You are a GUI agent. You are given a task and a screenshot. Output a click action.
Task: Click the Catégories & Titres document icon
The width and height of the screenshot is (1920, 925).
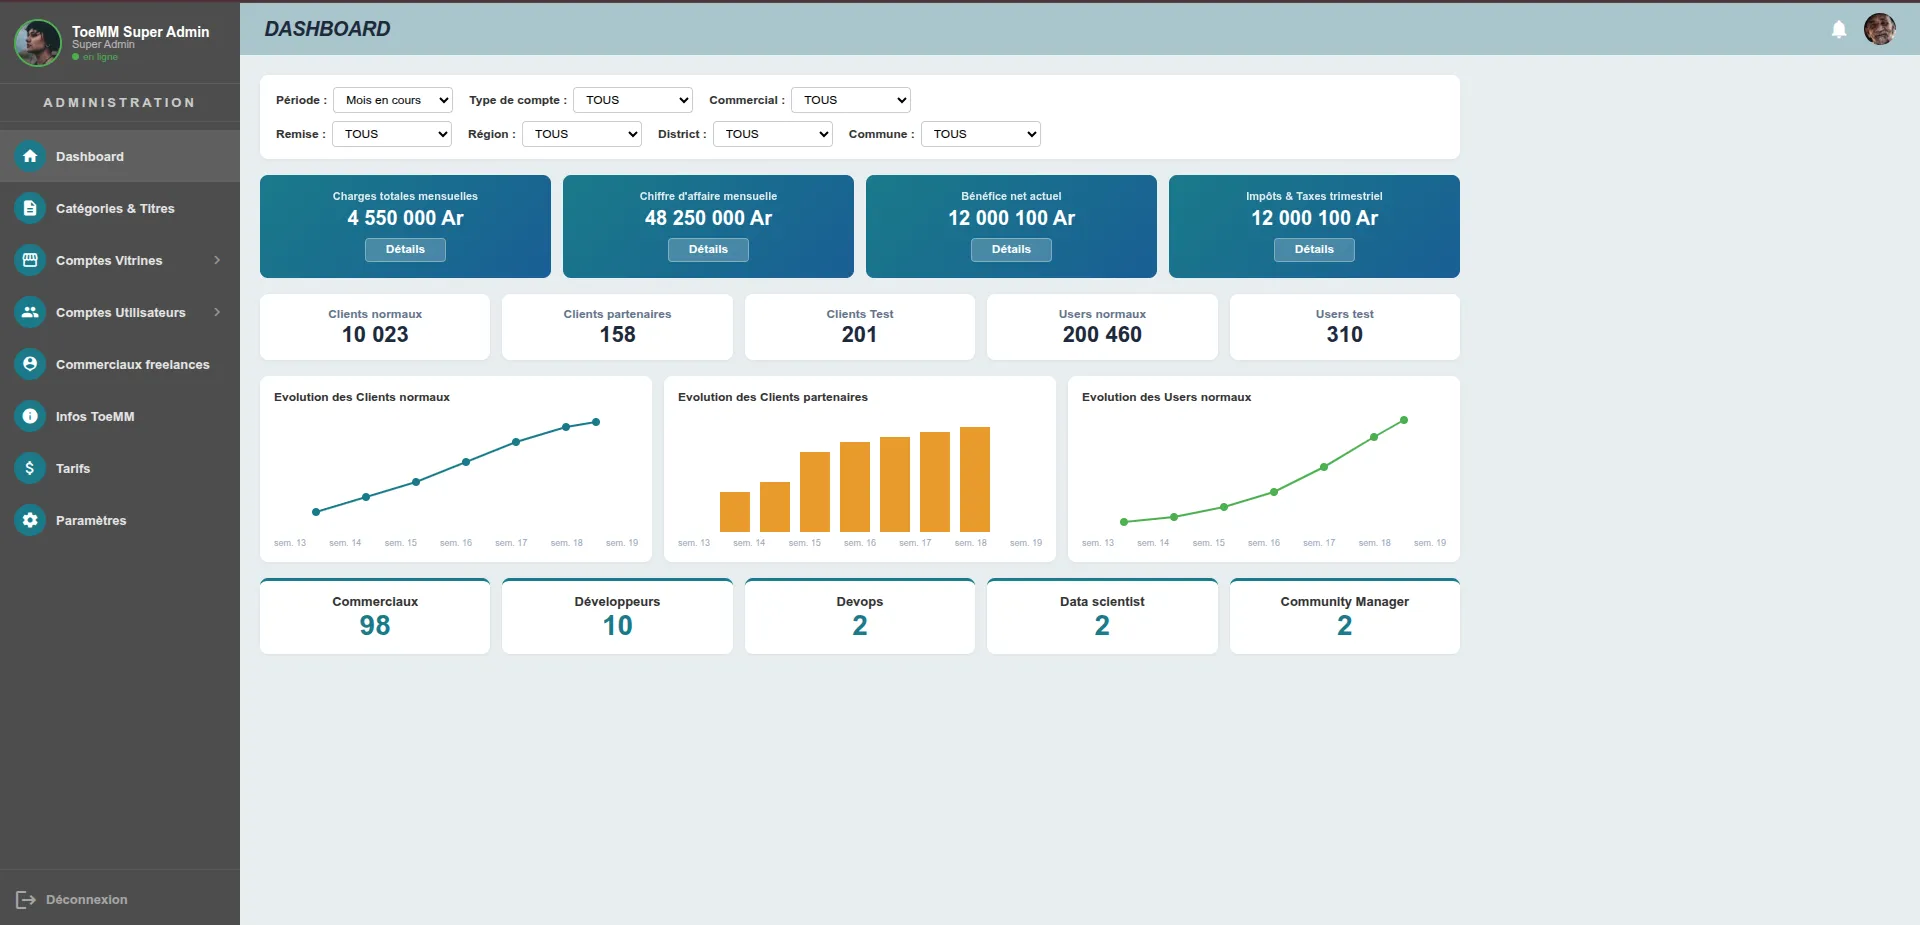pyautogui.click(x=30, y=208)
